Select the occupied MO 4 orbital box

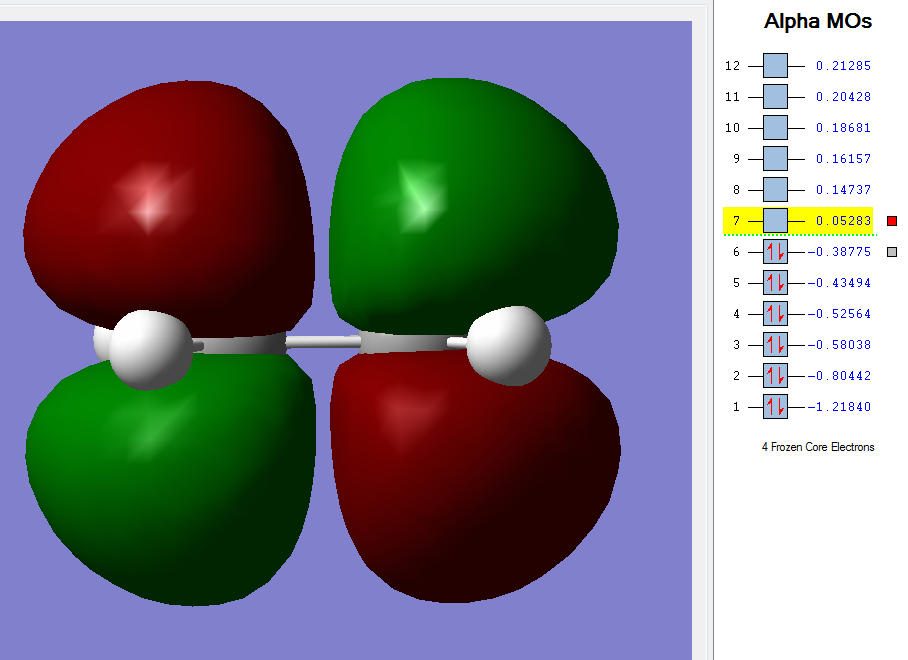[x=775, y=314]
